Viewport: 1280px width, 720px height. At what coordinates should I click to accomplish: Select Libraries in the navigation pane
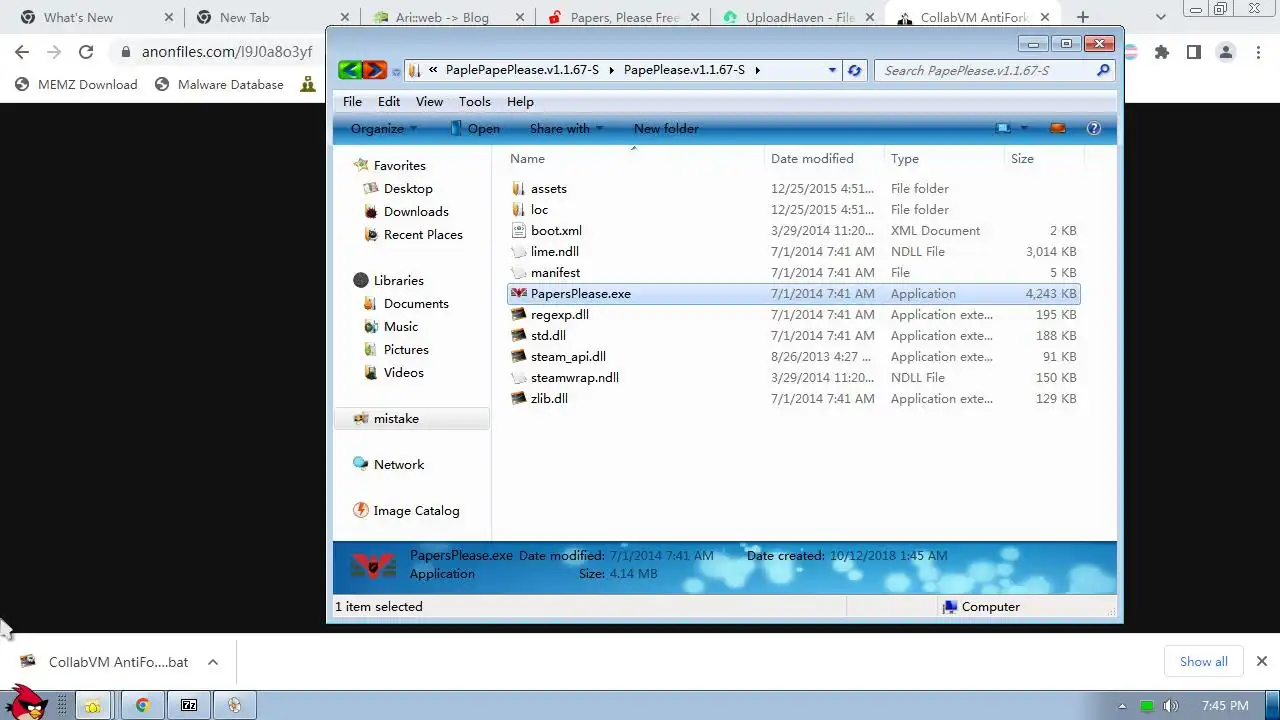click(398, 280)
